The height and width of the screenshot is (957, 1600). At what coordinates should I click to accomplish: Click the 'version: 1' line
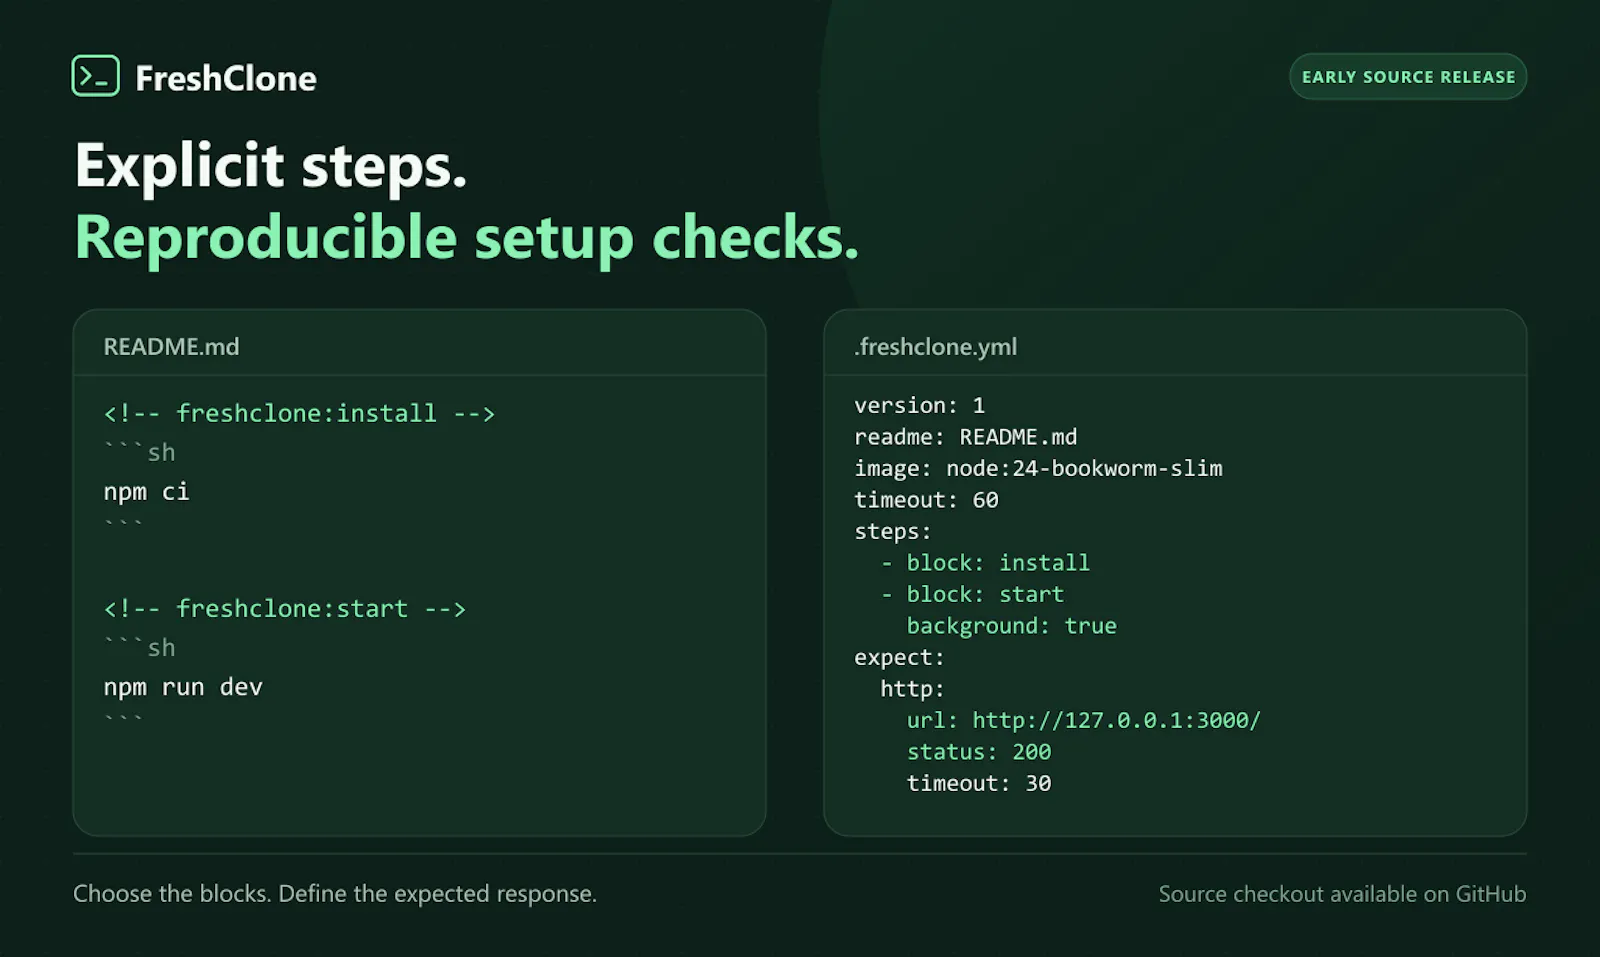click(x=919, y=405)
